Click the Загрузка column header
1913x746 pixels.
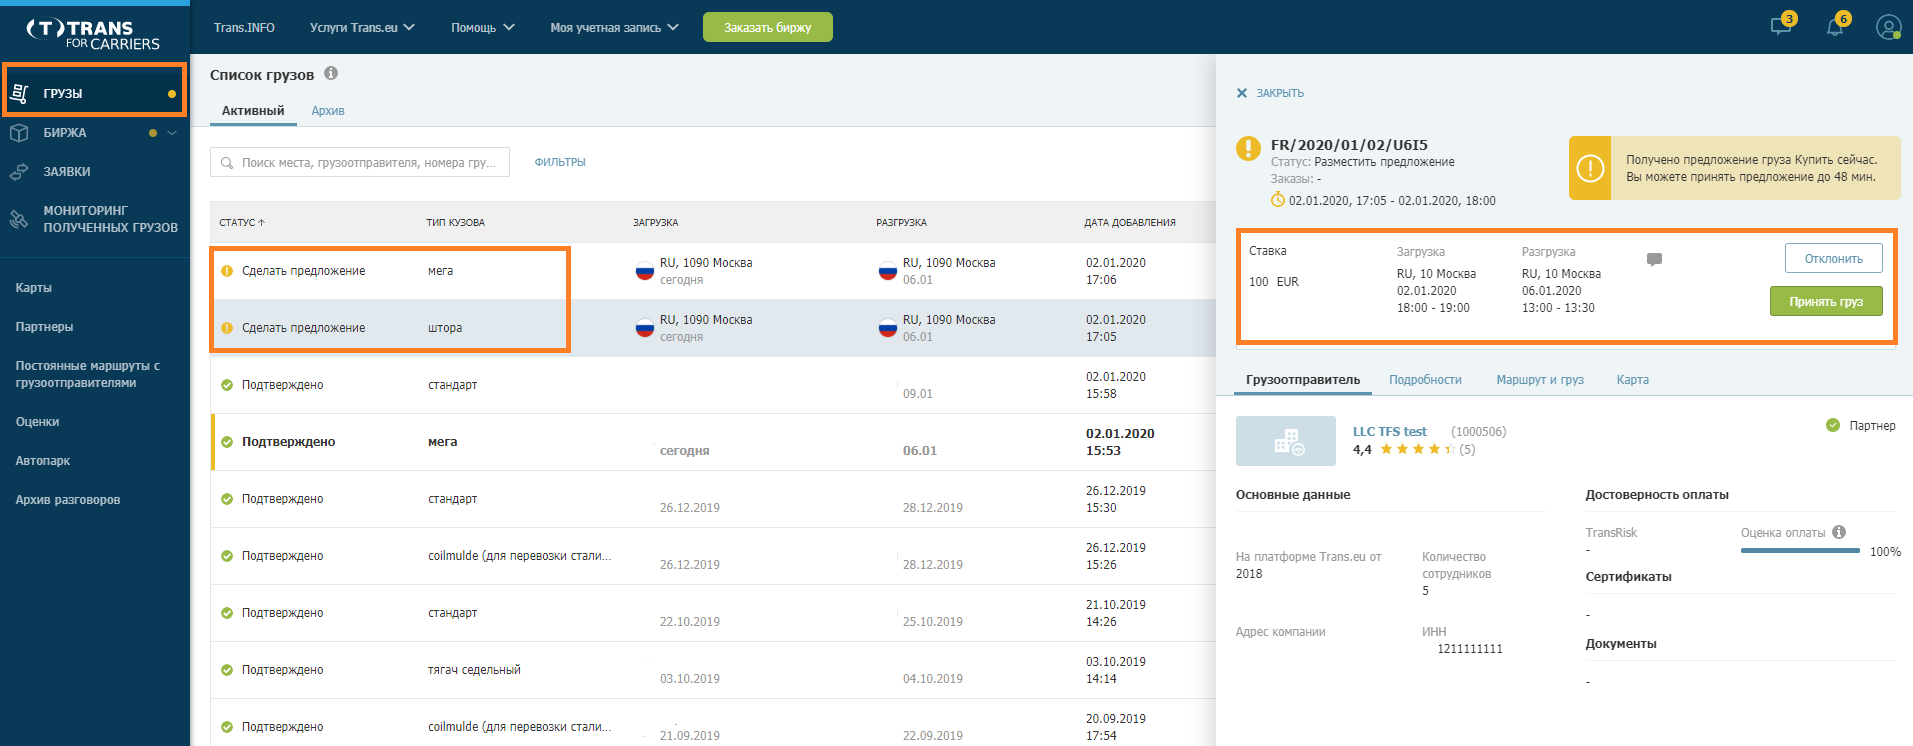656,222
